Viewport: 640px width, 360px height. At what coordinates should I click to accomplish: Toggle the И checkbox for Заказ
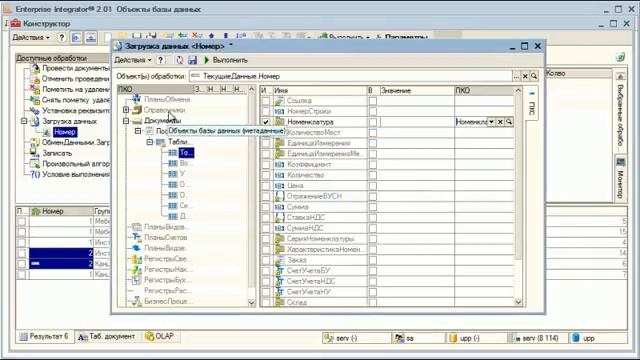point(266,260)
